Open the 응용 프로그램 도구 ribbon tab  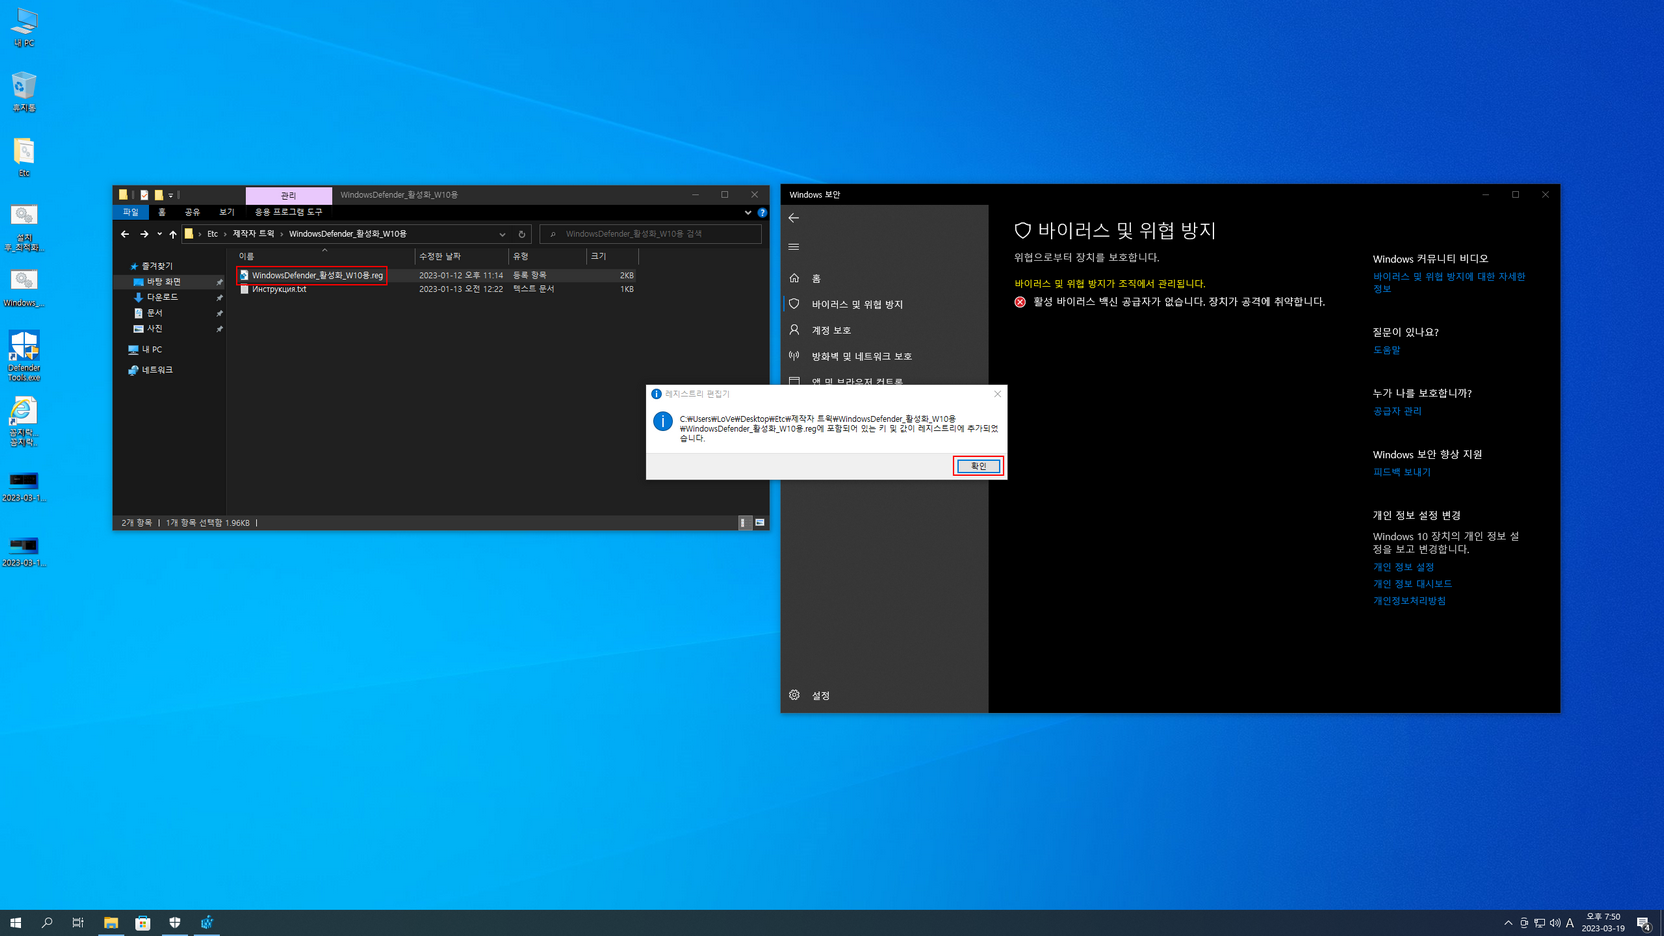289,212
